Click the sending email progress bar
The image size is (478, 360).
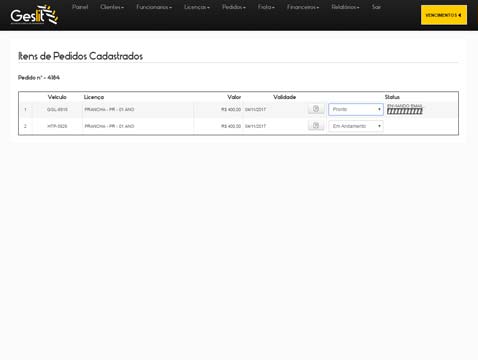[405, 111]
